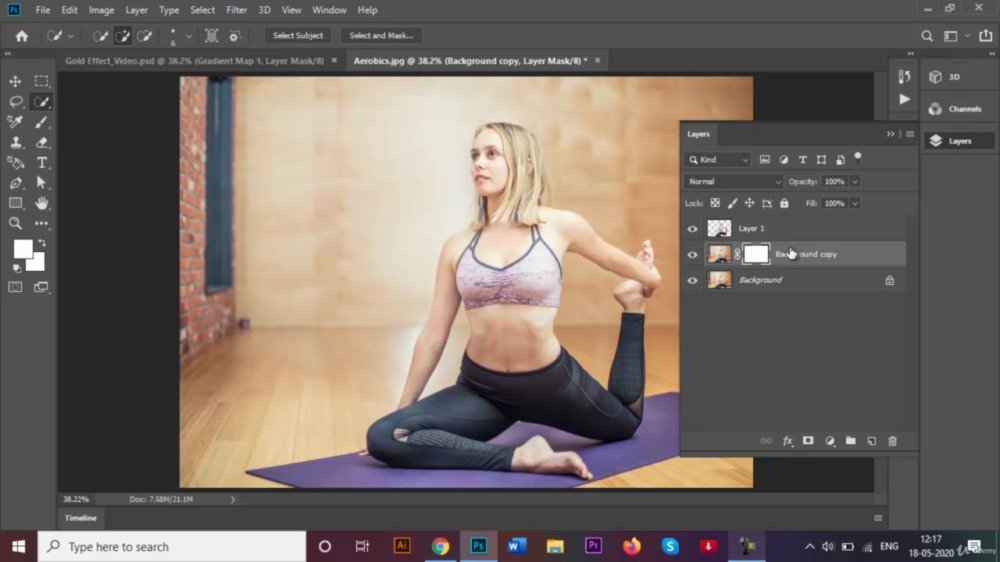Click the foreground color swatch
The height and width of the screenshot is (562, 1000).
pyautogui.click(x=22, y=248)
